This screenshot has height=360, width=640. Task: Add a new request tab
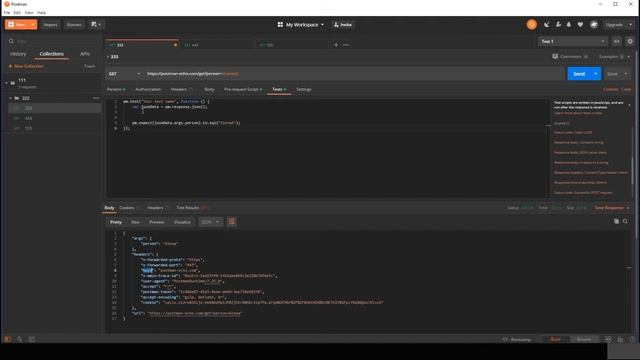pos(336,45)
